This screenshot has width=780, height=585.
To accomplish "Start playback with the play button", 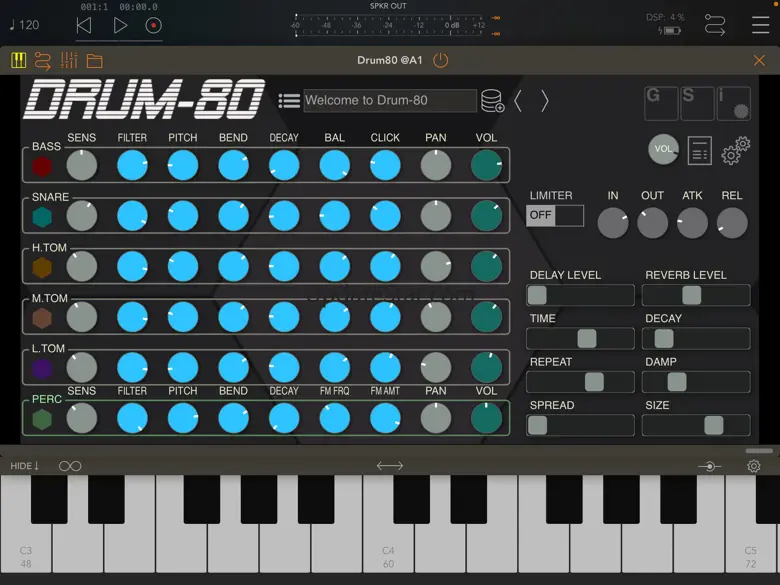I will tap(120, 25).
